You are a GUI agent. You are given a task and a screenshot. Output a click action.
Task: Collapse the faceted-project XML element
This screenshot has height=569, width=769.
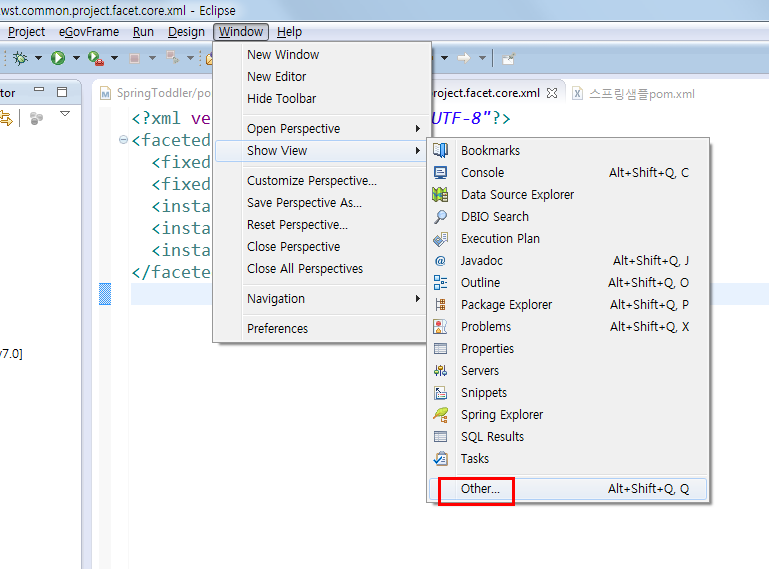point(124,140)
